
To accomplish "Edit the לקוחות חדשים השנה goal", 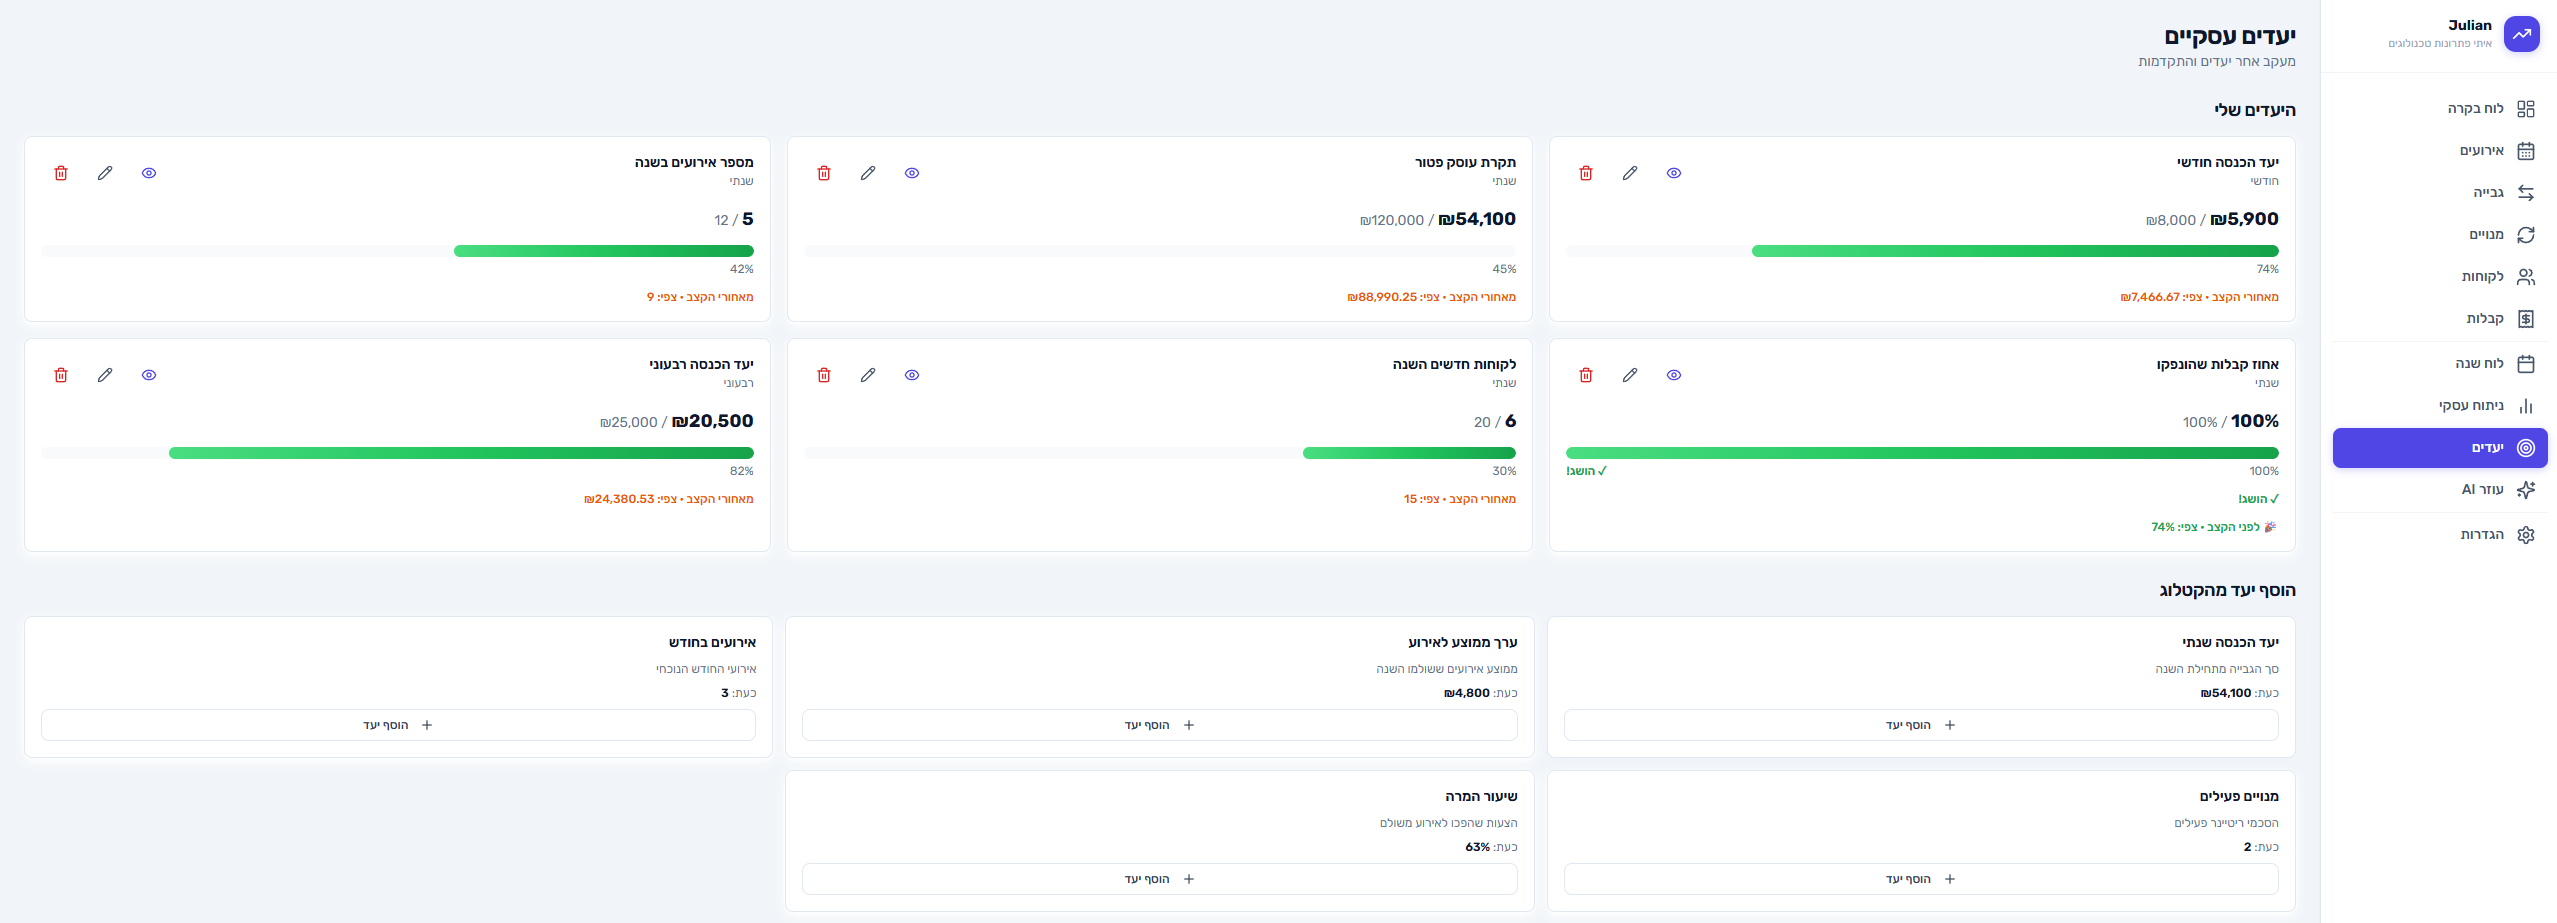I will pos(868,375).
